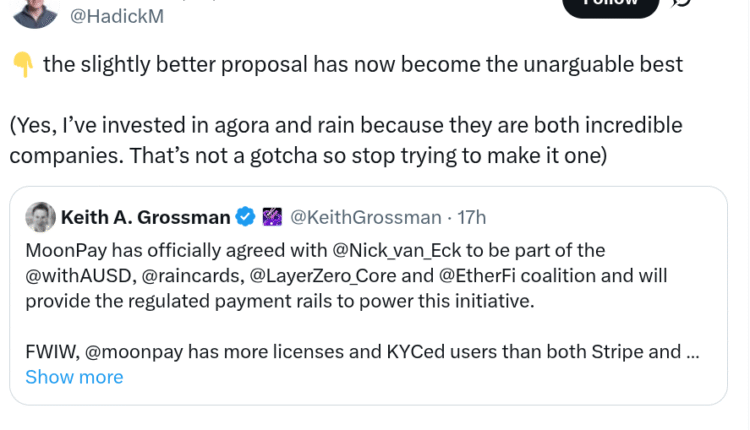Image resolution: width=750 pixels, height=430 pixels.
Task: Click the Keith A. Grossman display name
Action: click(x=145, y=217)
